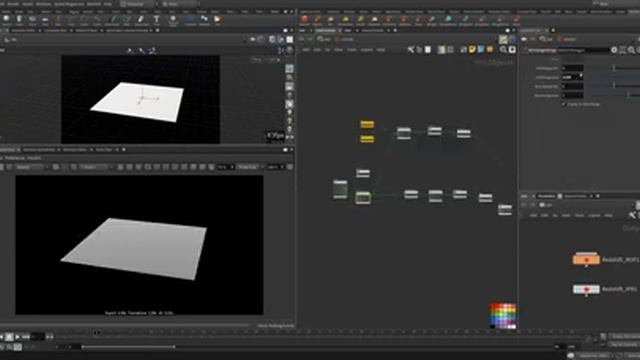The height and width of the screenshot is (360, 640).
Task: Click the play button in playbar
Action: coord(17,337)
